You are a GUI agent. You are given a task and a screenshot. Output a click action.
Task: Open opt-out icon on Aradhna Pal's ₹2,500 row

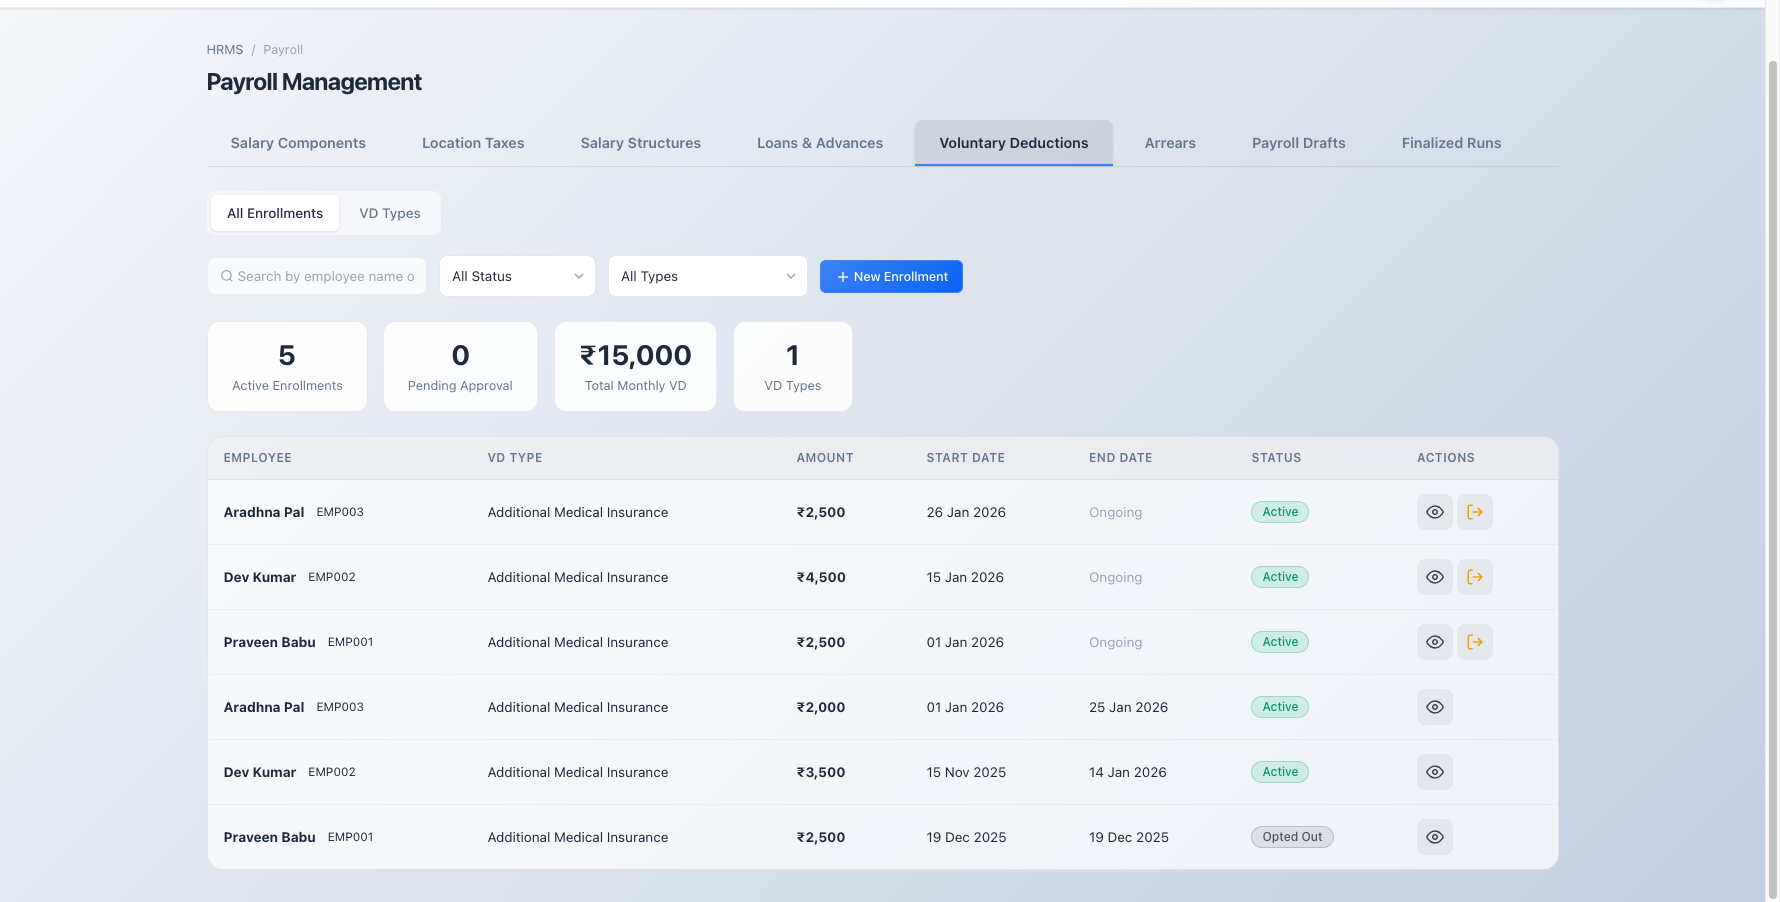tap(1475, 512)
